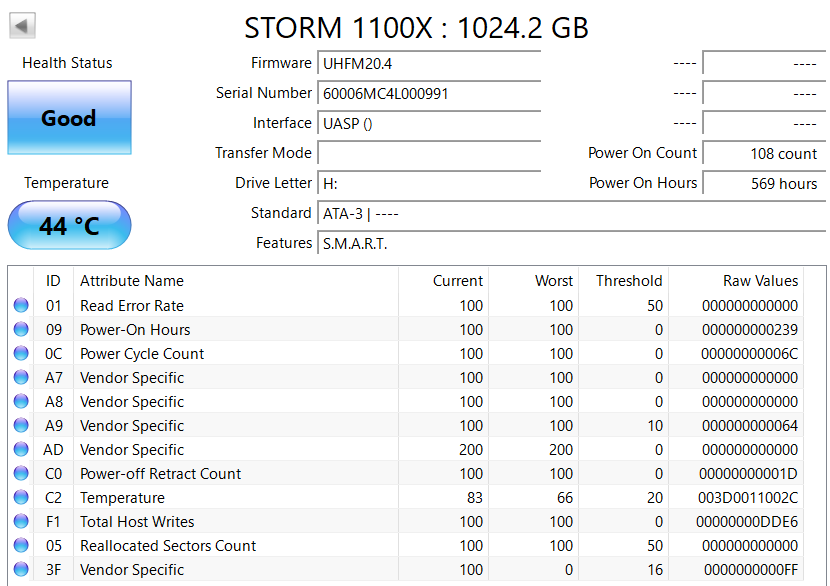Click the status icon for C2 Temperature row
Image resolution: width=830 pixels, height=586 pixels.
(21, 497)
